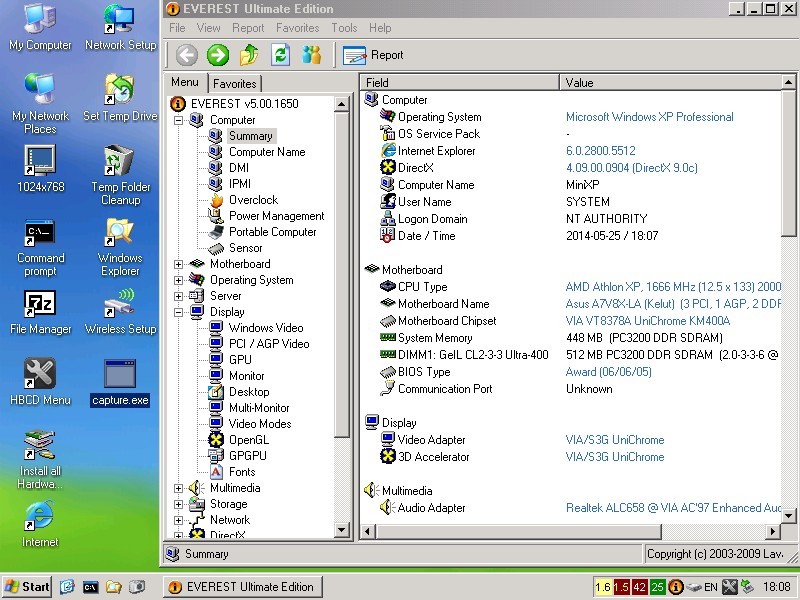Open the Report wizard button
Image resolution: width=800 pixels, height=600 pixels.
pyautogui.click(x=373, y=55)
